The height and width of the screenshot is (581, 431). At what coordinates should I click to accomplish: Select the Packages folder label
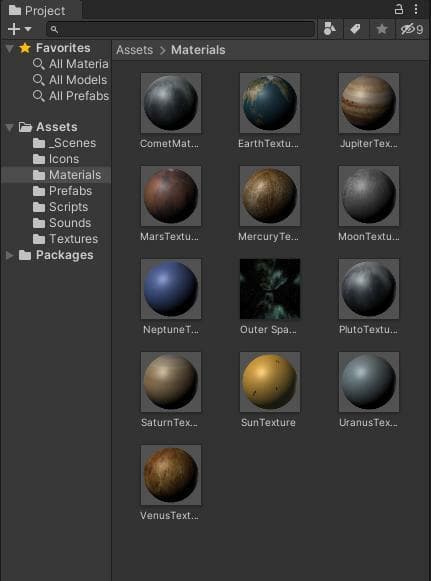(x=64, y=255)
